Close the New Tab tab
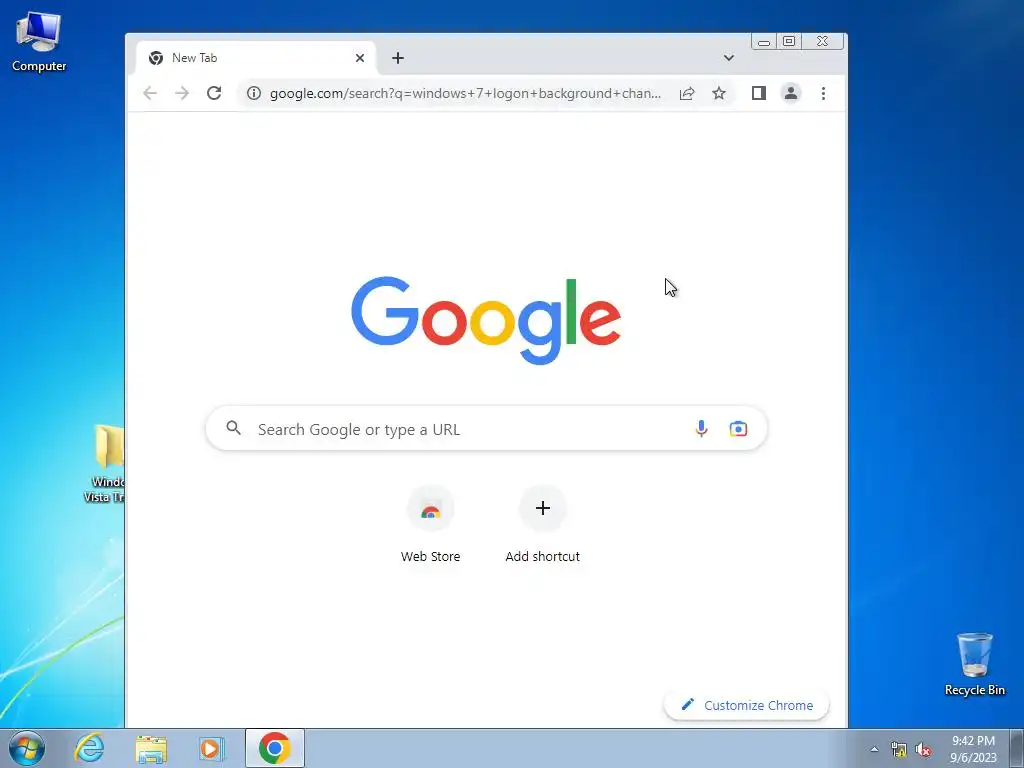 (360, 58)
